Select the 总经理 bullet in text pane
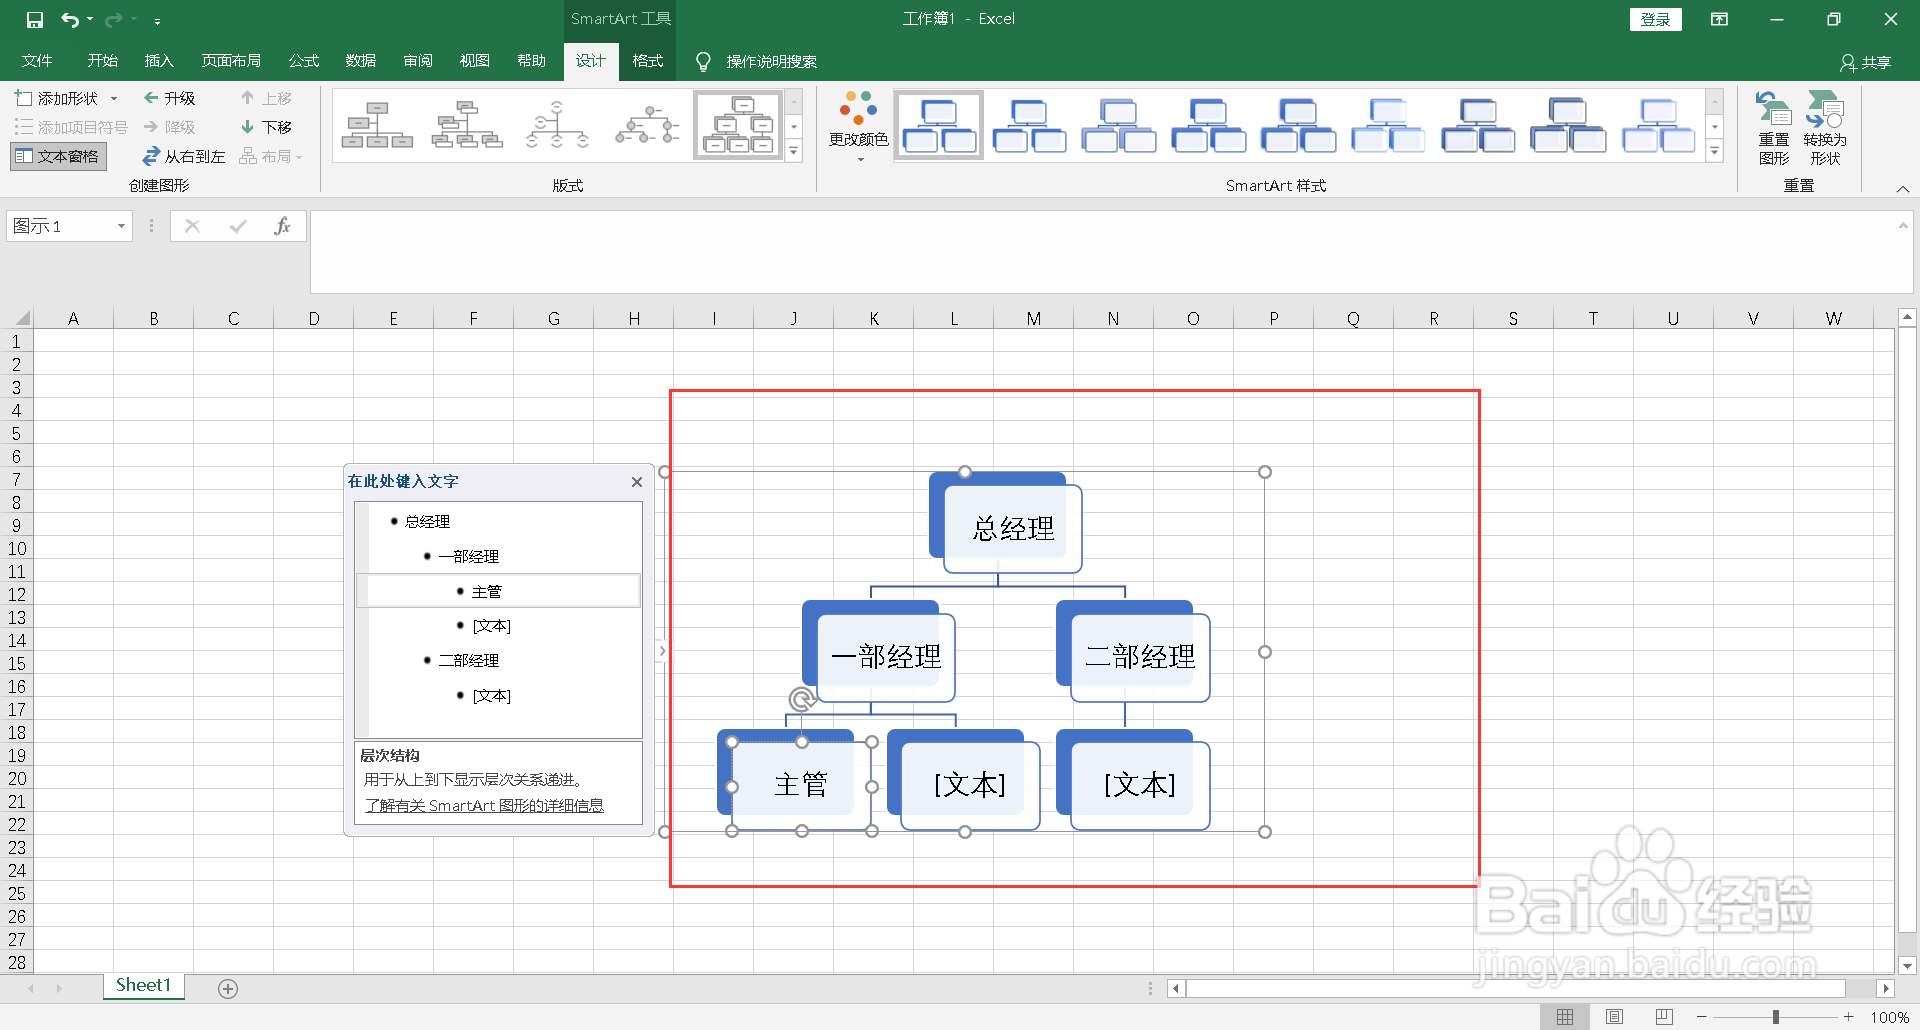1920x1030 pixels. pyautogui.click(x=427, y=522)
